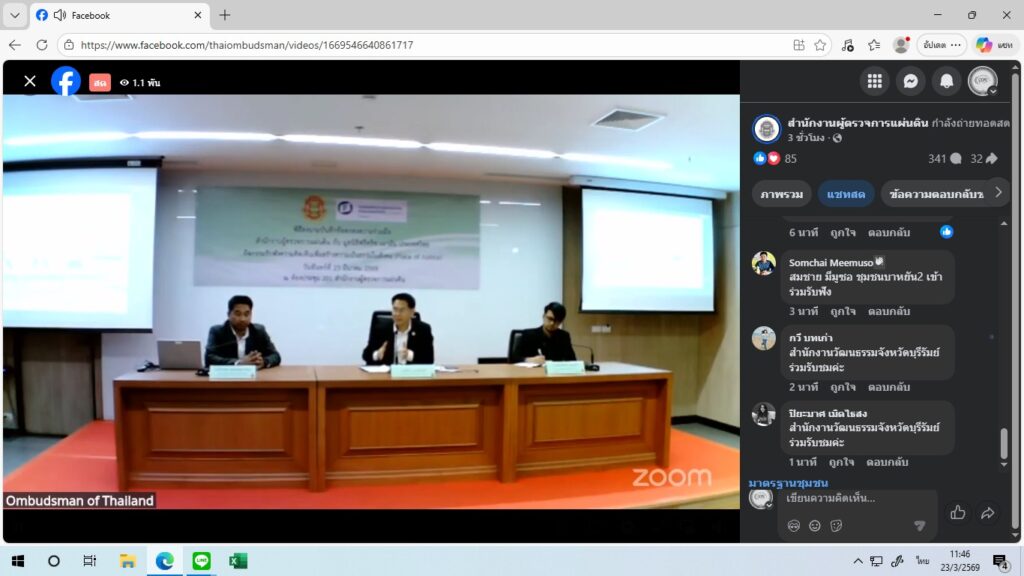Open the emoji picker in the comment box
1024x576 pixels.
(x=815, y=526)
